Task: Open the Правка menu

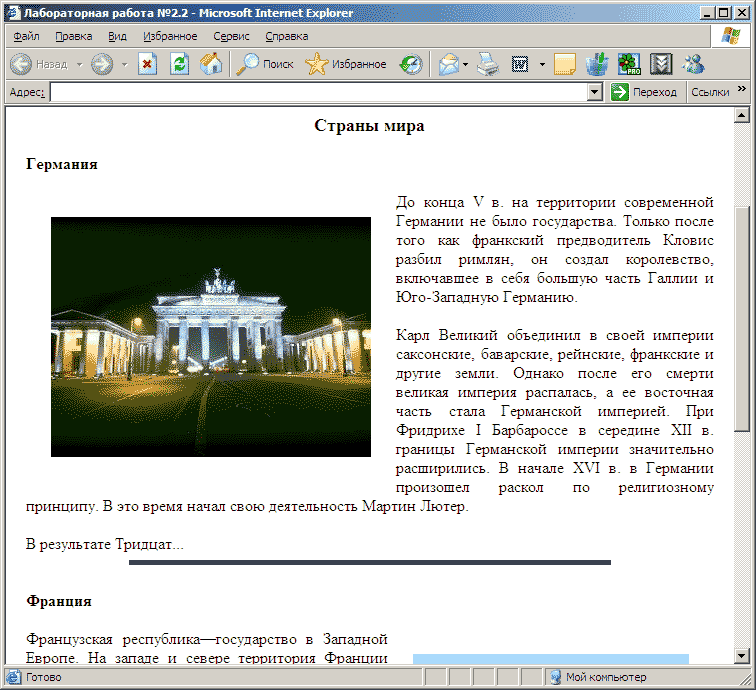Action: pos(74,37)
